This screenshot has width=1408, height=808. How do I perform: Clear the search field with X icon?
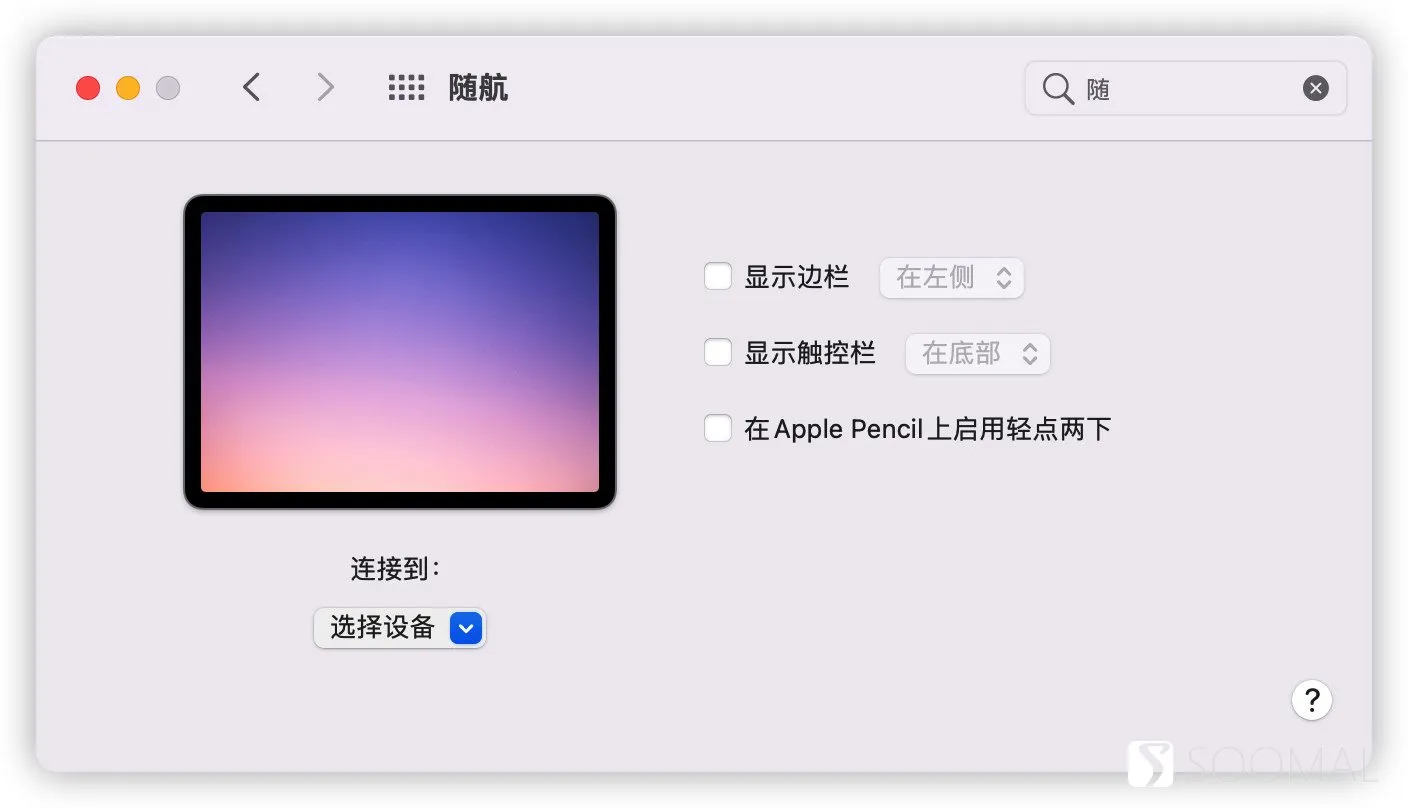pyautogui.click(x=1316, y=89)
